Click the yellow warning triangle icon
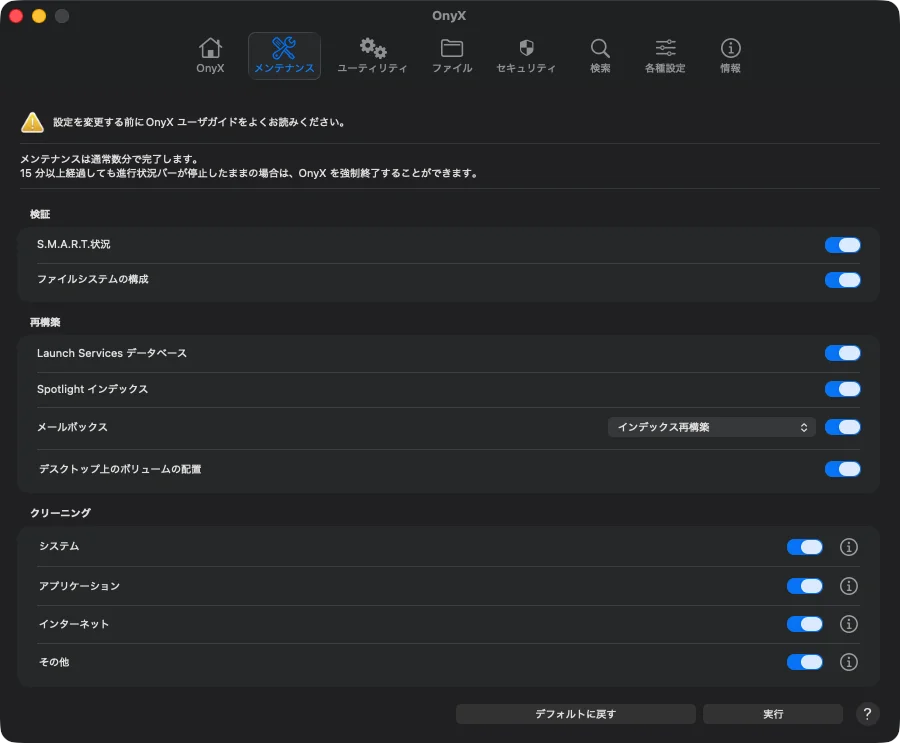The image size is (900, 743). point(32,122)
